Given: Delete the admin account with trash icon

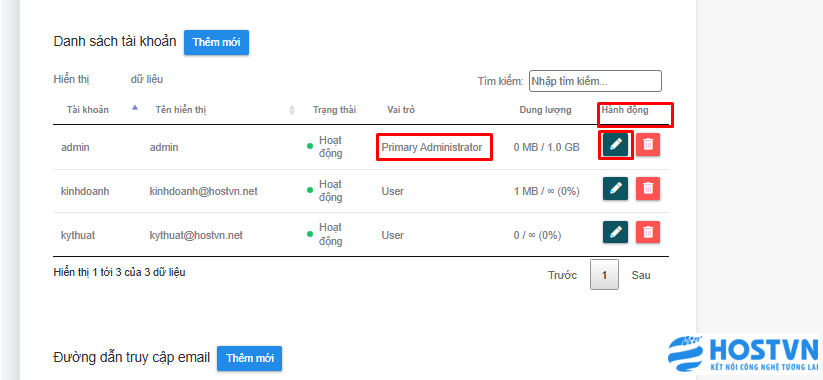Looking at the screenshot, I should coord(648,144).
